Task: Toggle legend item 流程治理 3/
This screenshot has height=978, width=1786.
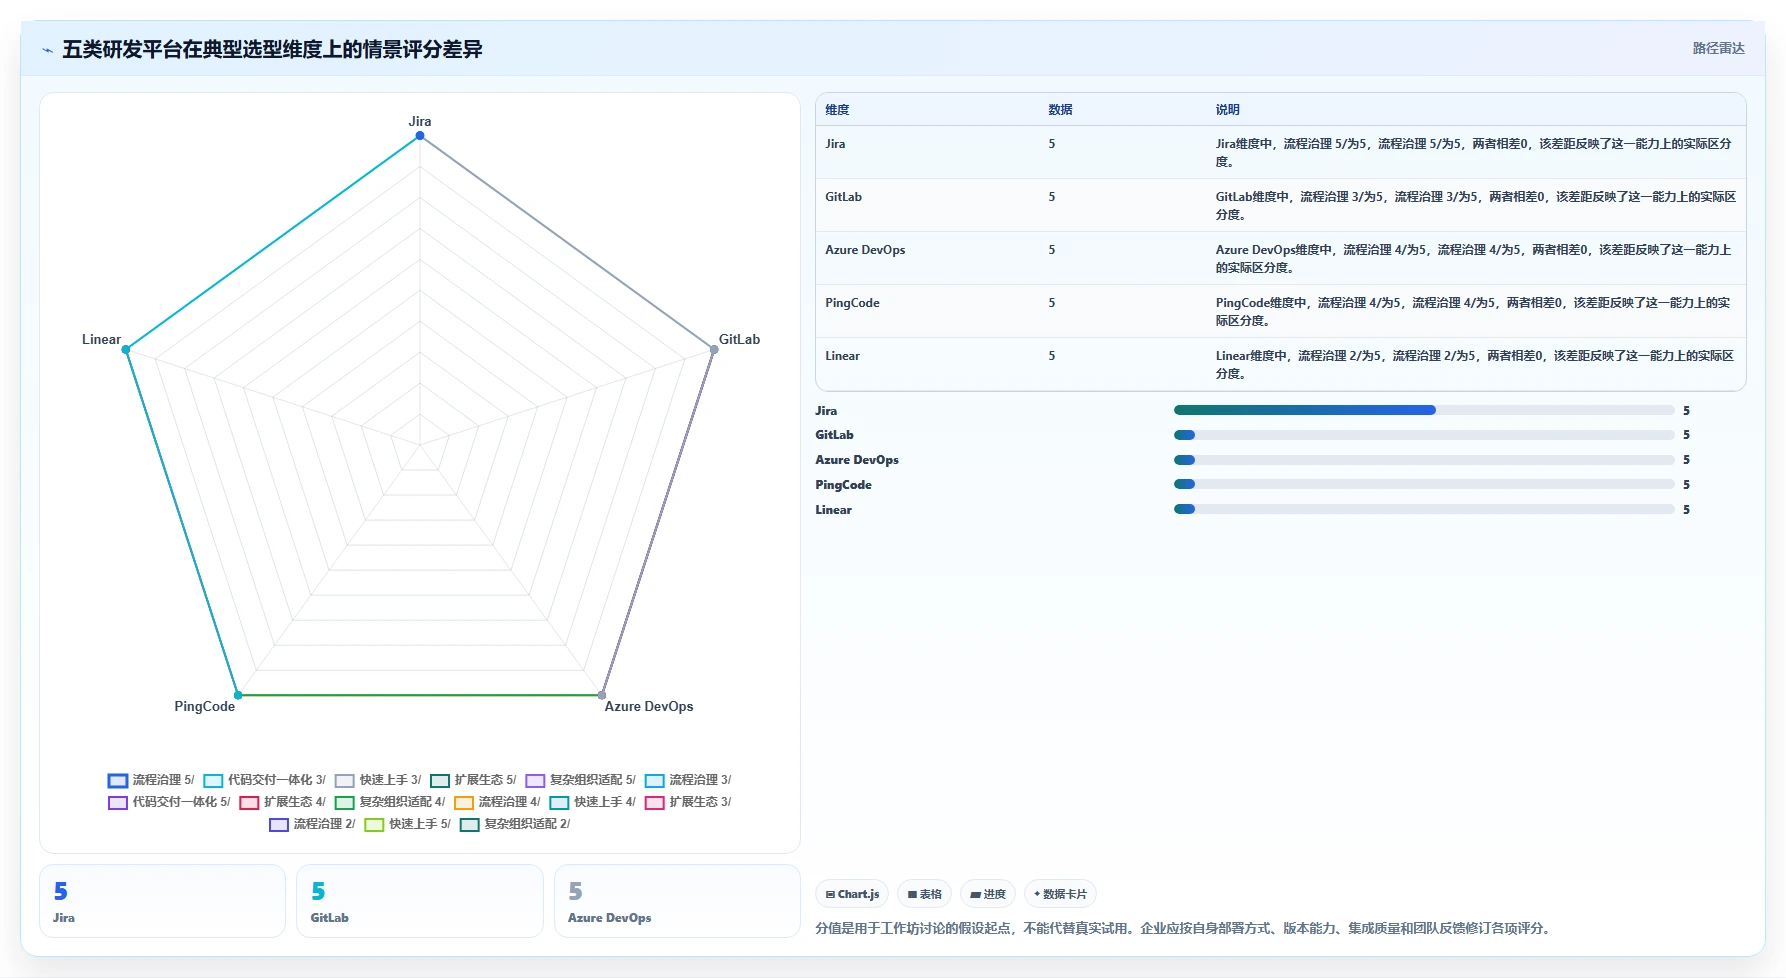Action: [x=688, y=780]
